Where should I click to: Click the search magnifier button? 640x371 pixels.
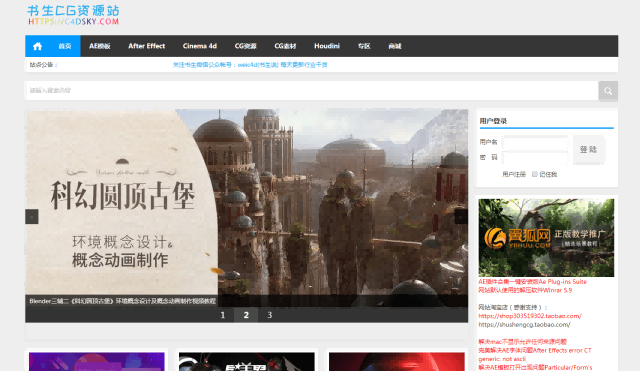click(x=608, y=91)
